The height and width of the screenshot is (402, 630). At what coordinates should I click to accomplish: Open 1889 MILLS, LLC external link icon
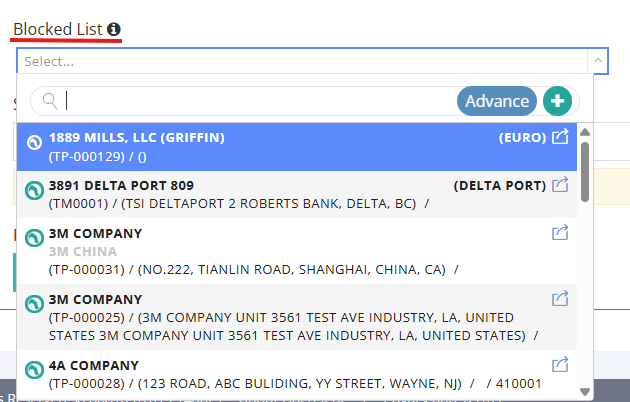560,137
